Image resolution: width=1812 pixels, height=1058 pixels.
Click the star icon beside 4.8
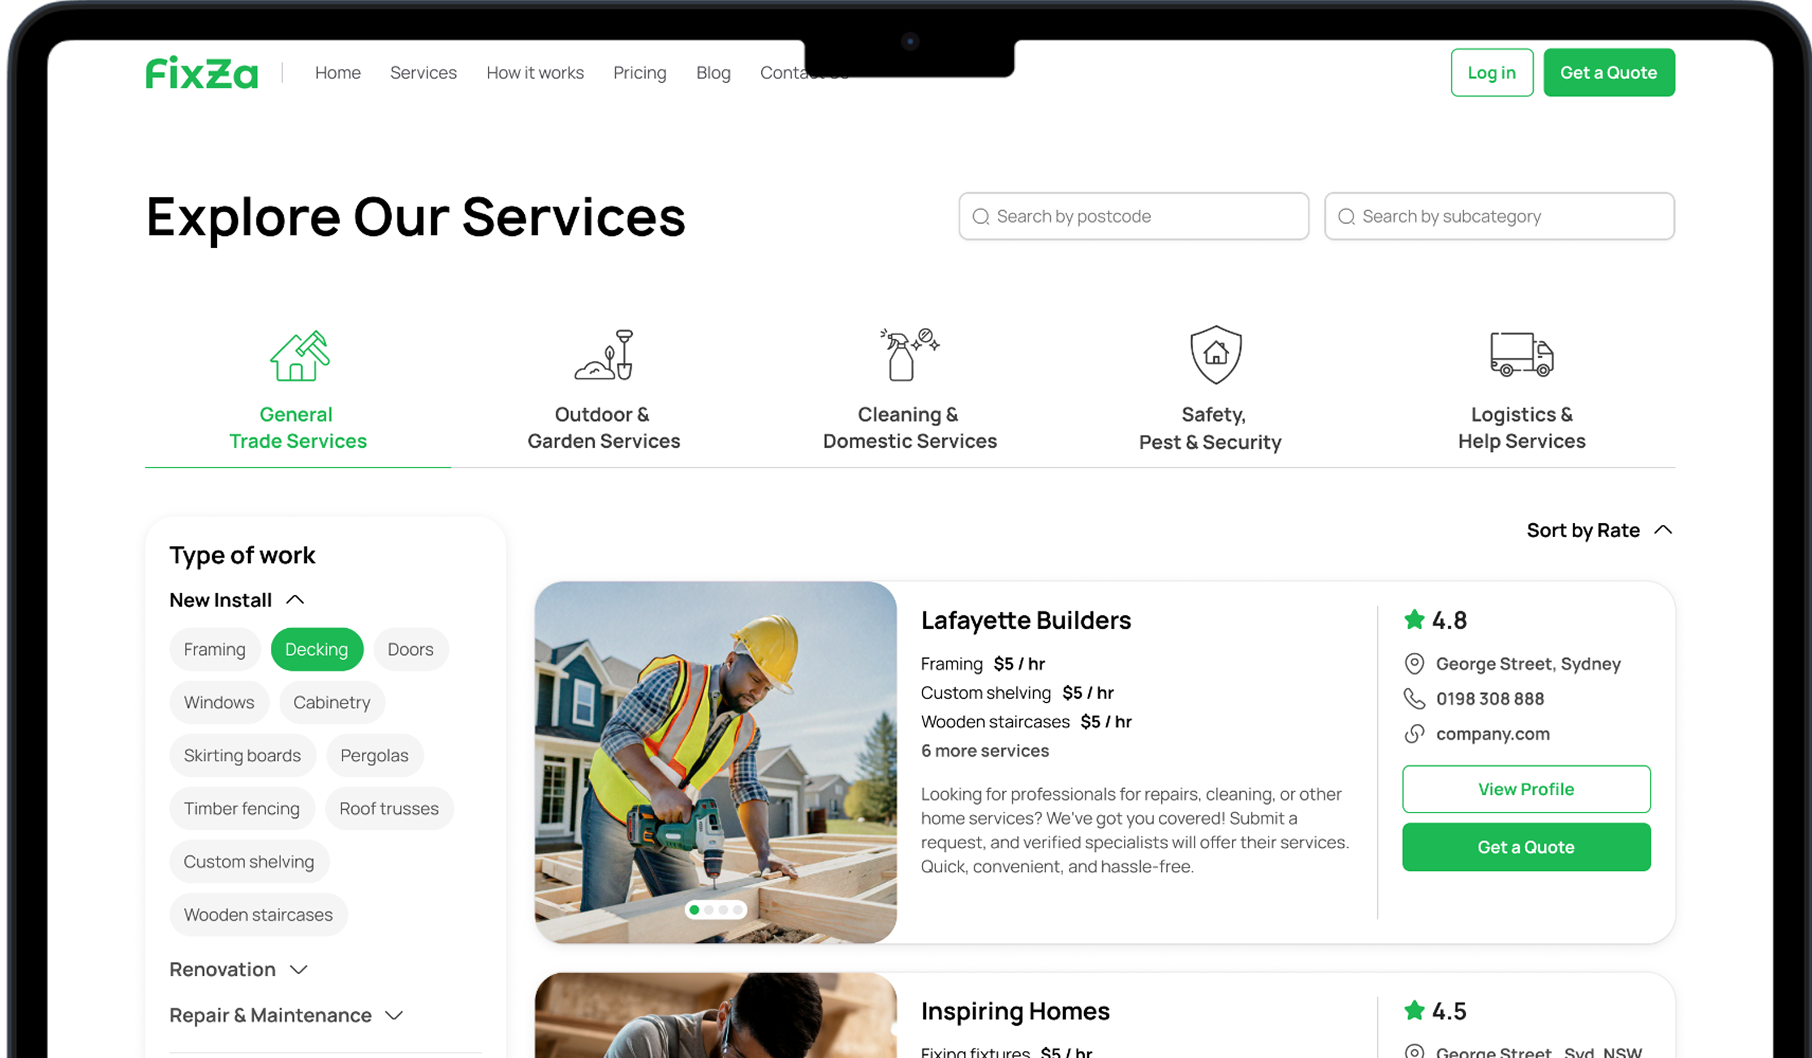[x=1414, y=620]
